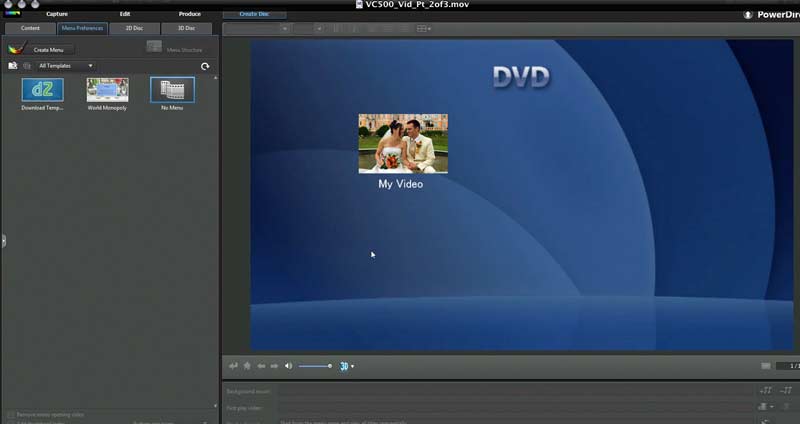Click the rainbow app logo icon
The image size is (800, 424).
click(13, 14)
